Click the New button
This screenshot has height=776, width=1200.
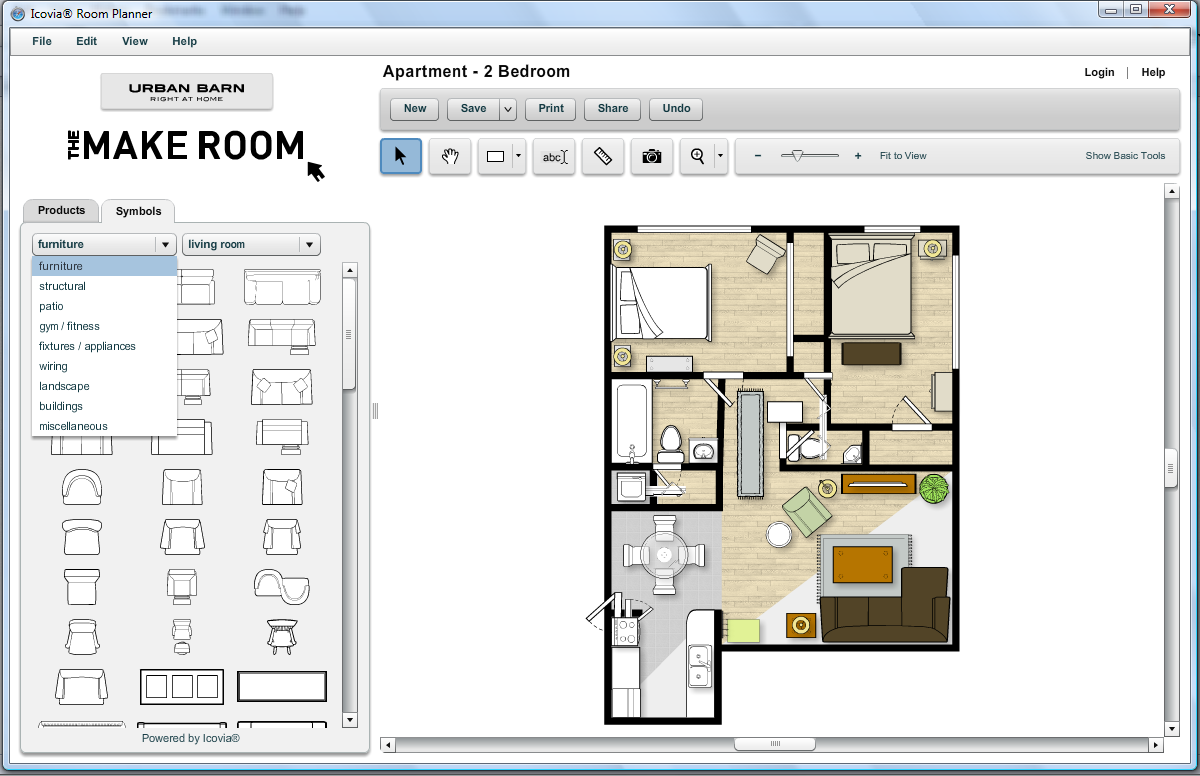[x=415, y=109]
